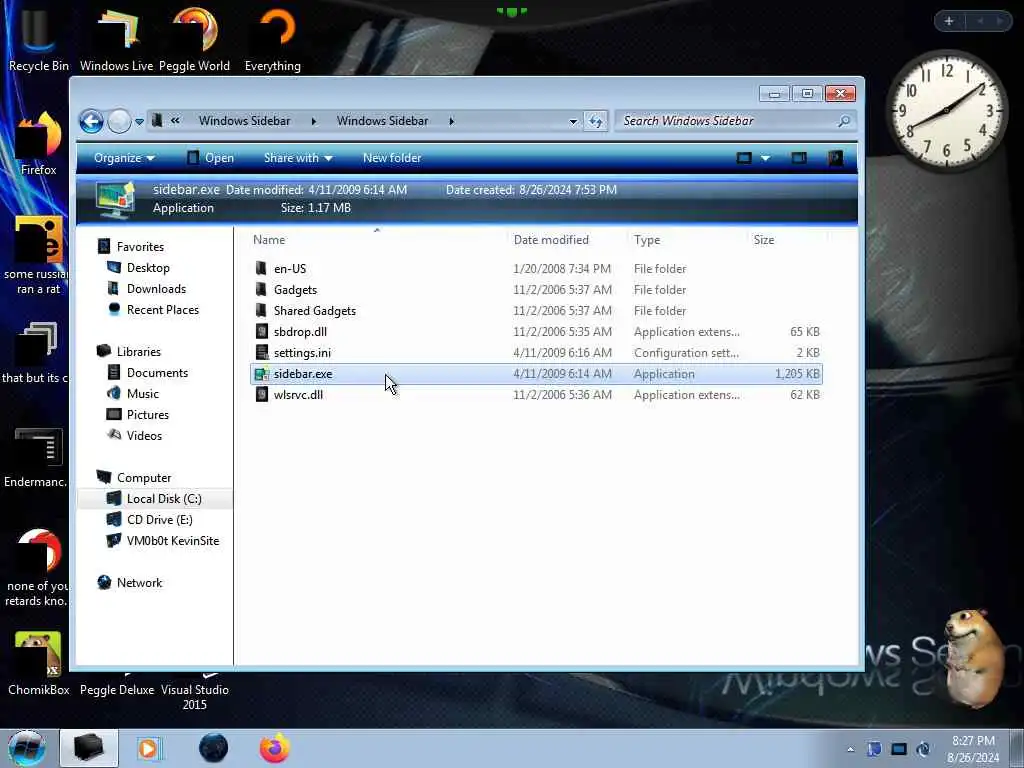
Task: Open Visual Studio 2015 desktop shortcut
Action: coord(195,692)
